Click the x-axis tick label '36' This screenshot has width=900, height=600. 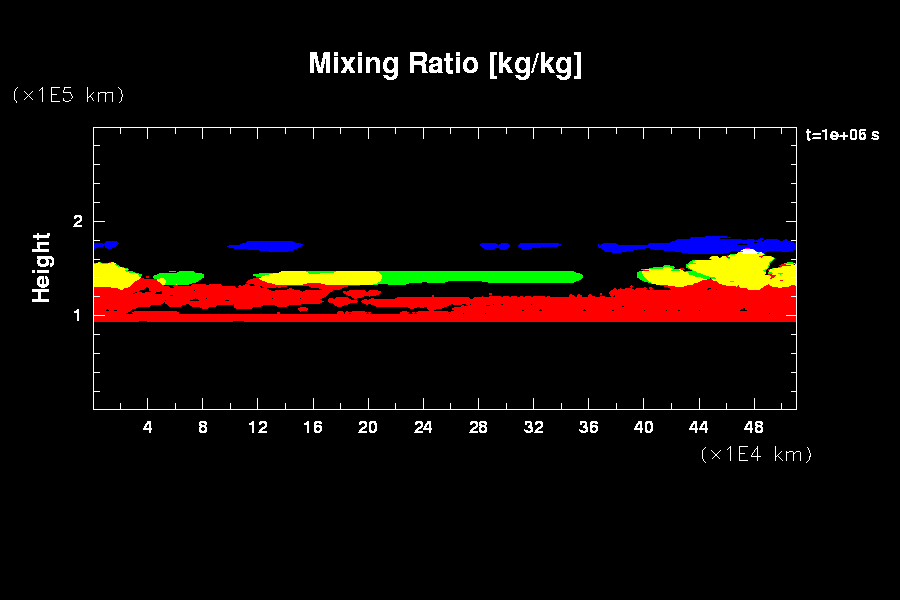(x=588, y=427)
